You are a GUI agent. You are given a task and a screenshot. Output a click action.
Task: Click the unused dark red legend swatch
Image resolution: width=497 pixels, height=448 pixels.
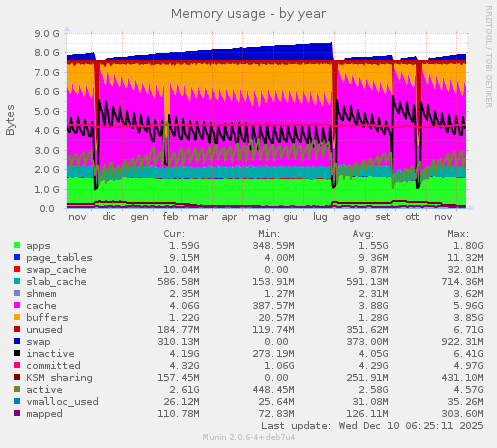coord(17,329)
